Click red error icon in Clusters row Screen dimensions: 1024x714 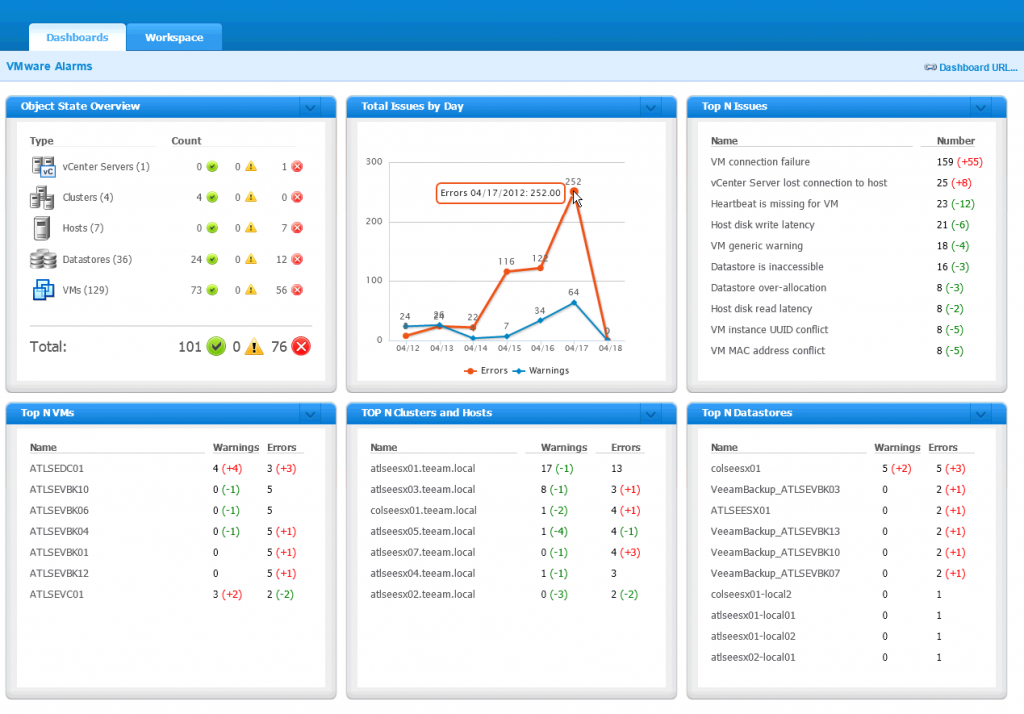click(x=297, y=197)
